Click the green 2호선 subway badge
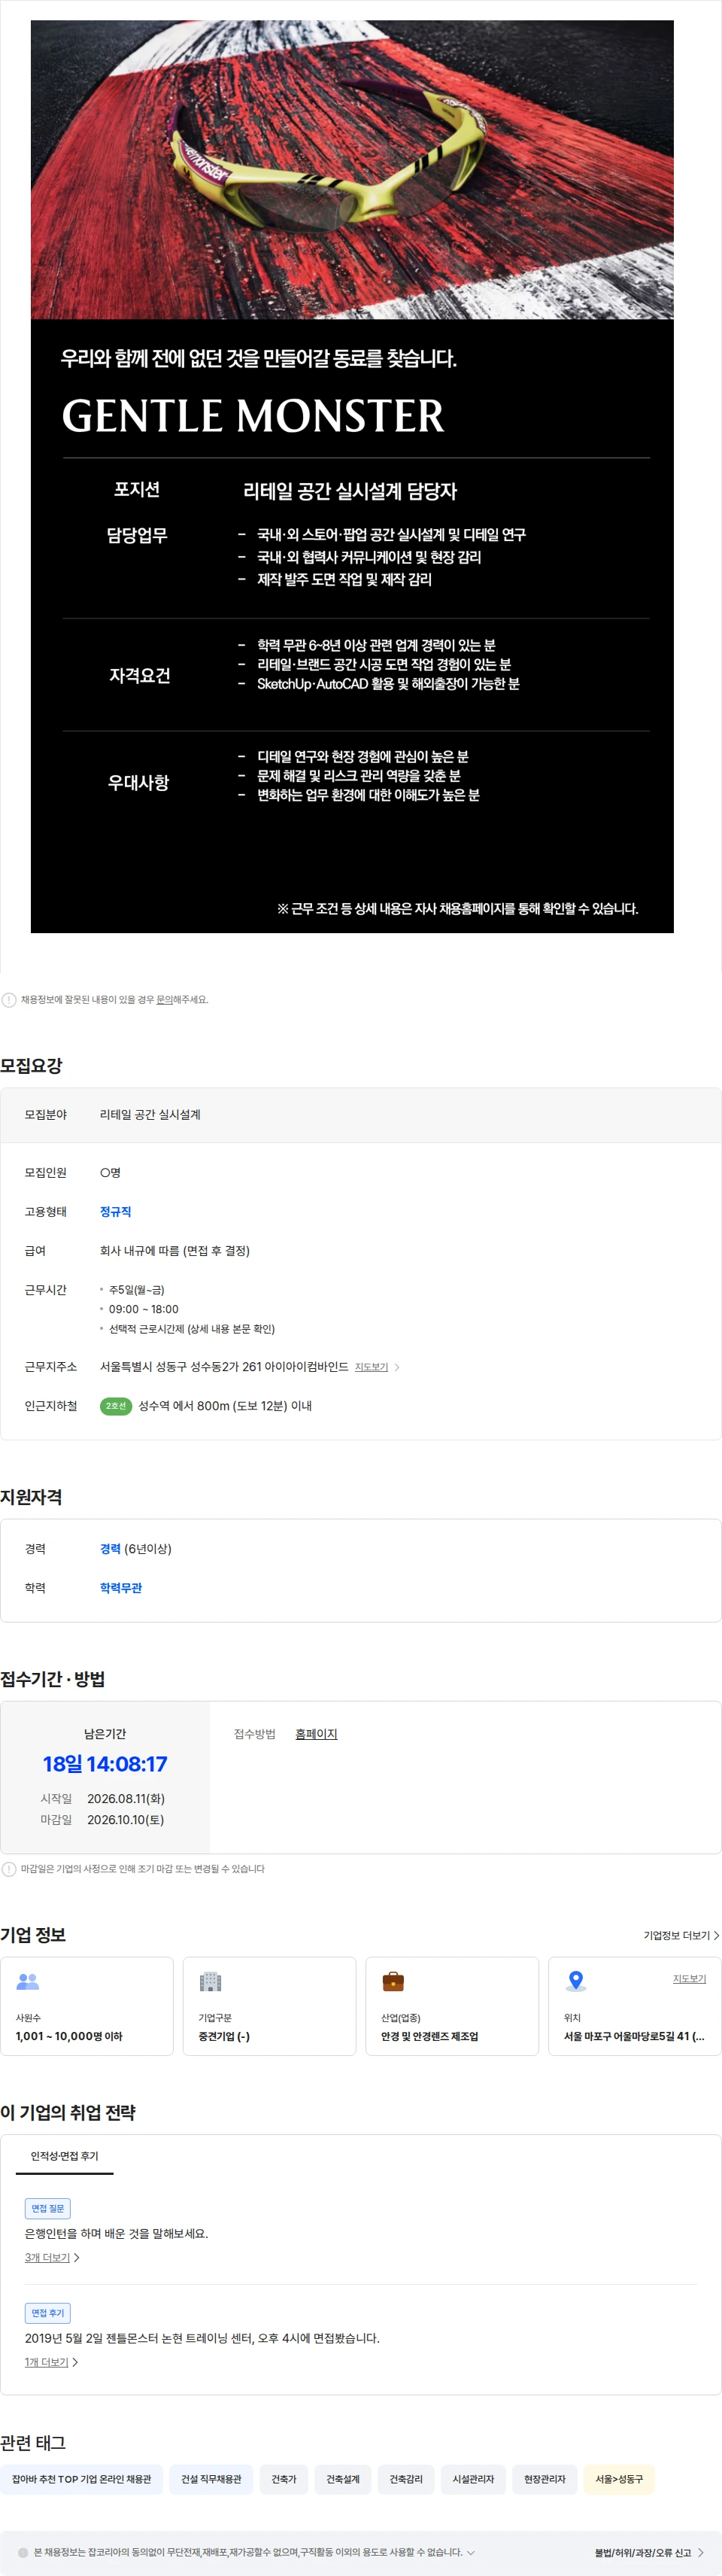 pos(116,1406)
